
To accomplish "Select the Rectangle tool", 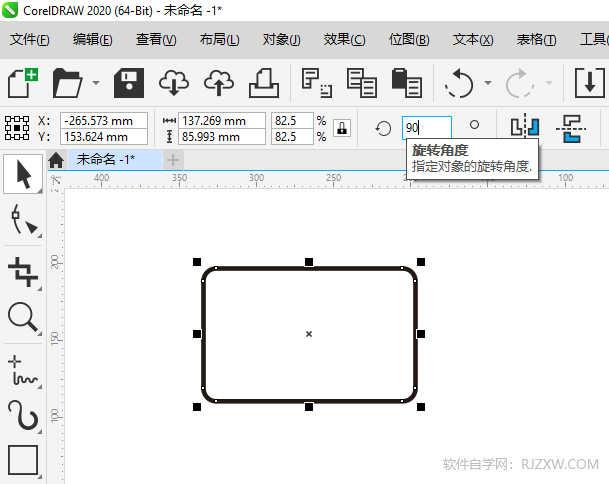I will pyautogui.click(x=23, y=460).
